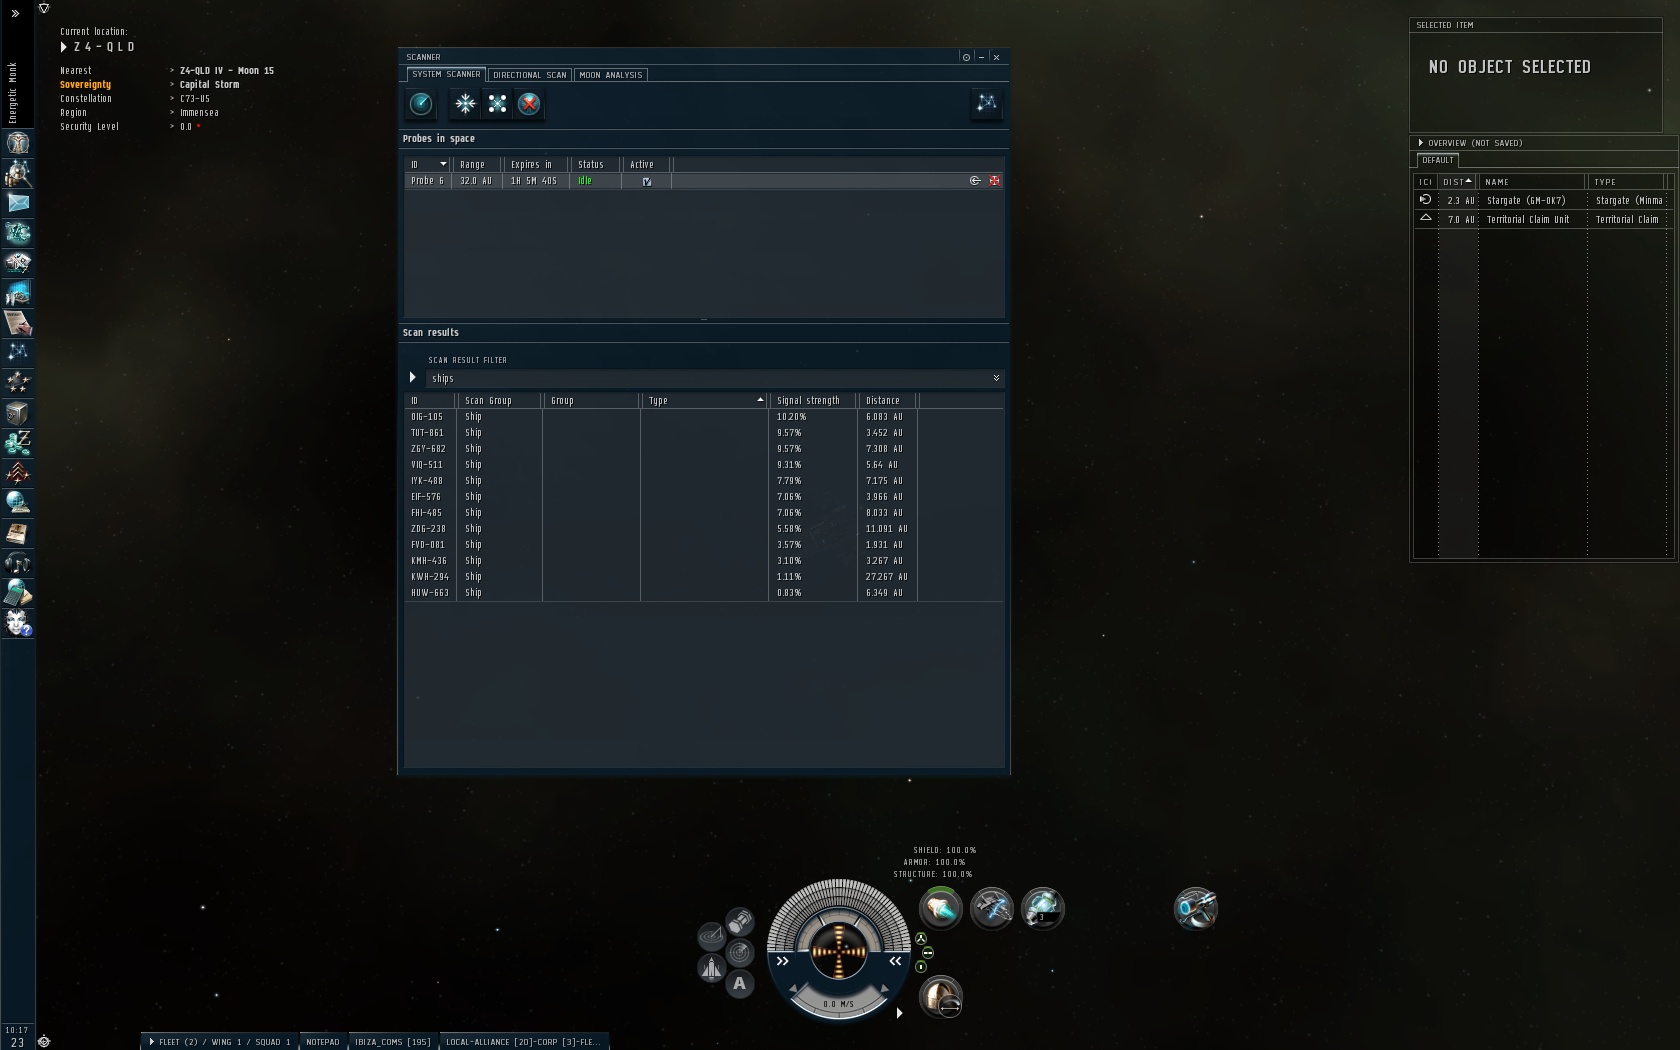Screen dimensions: 1680x1050
Task: Sort scan results by Signal strength
Action: point(813,400)
